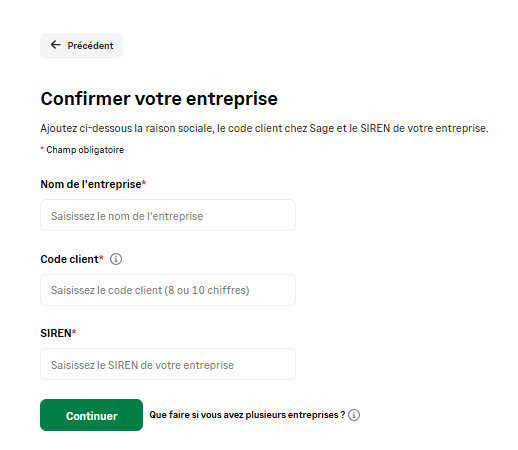
Task: Click the back arrow icon beside Précédent
Action: click(x=55, y=45)
